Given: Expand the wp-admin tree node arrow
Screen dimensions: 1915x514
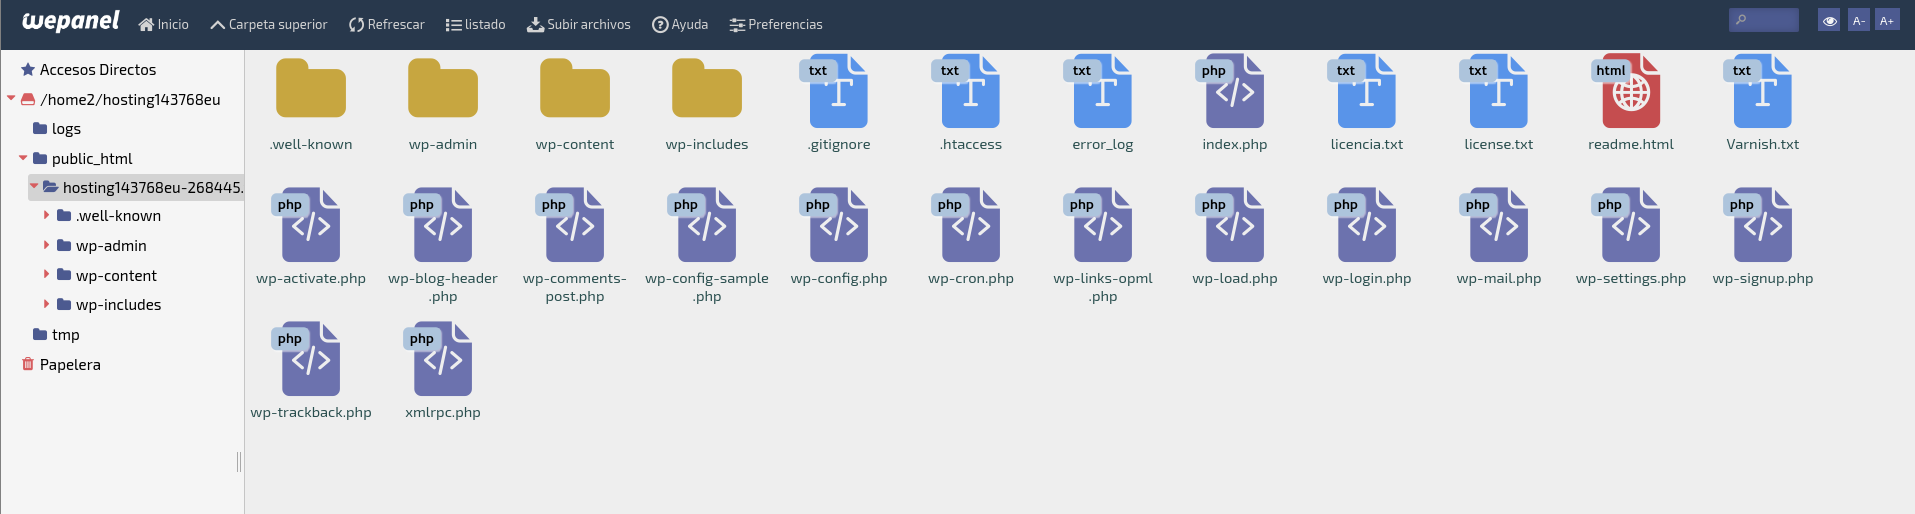Looking at the screenshot, I should click(x=46, y=245).
